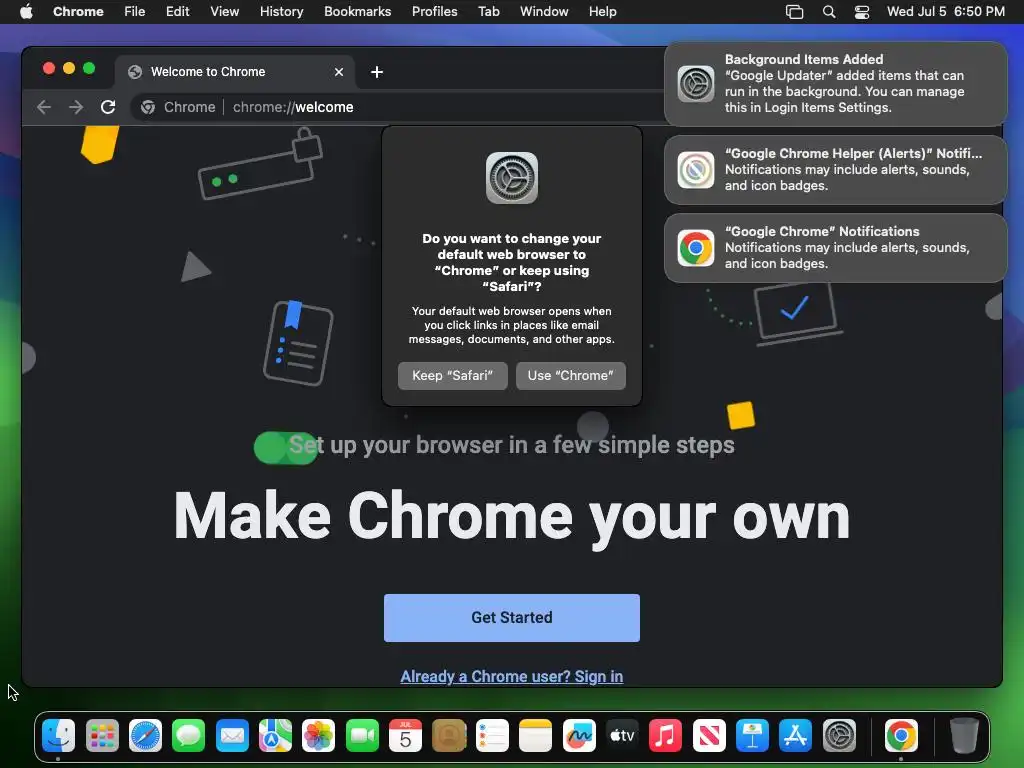
Task: Open System Settings in the Dock
Action: coord(839,735)
